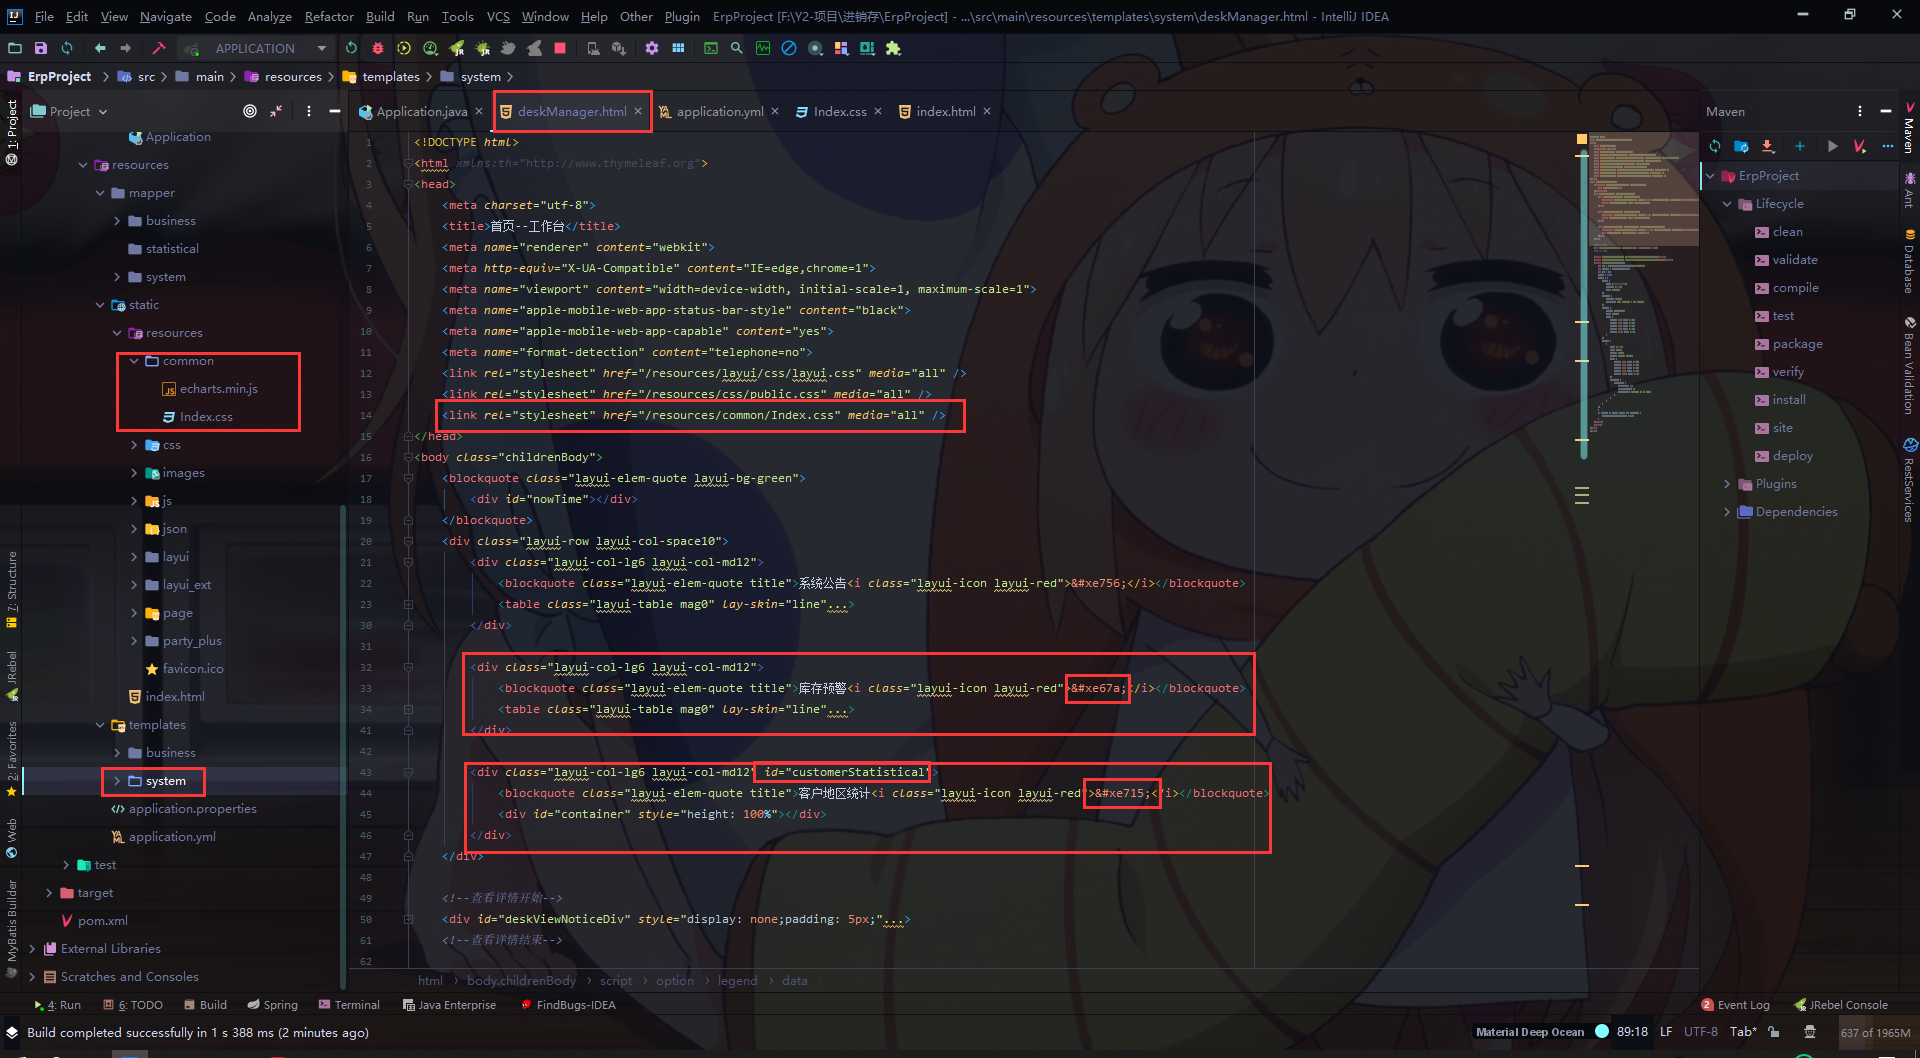Click the UTF-8 encoding selector
The image size is (1920, 1058).
coord(1700,1032)
